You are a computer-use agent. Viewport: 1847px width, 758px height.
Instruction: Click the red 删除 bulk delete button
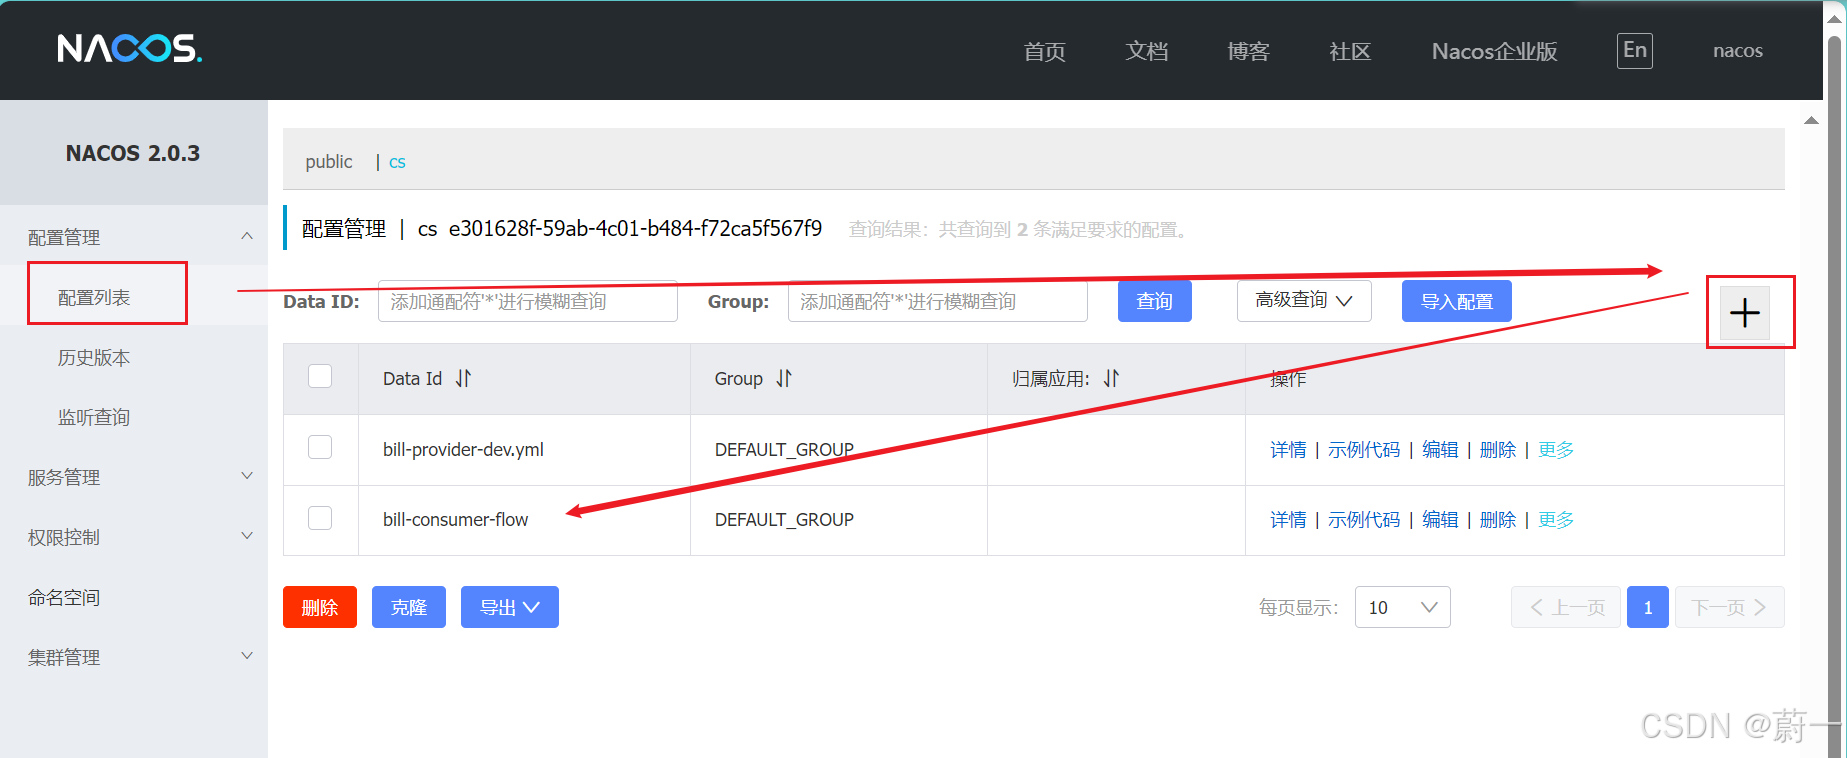point(320,607)
